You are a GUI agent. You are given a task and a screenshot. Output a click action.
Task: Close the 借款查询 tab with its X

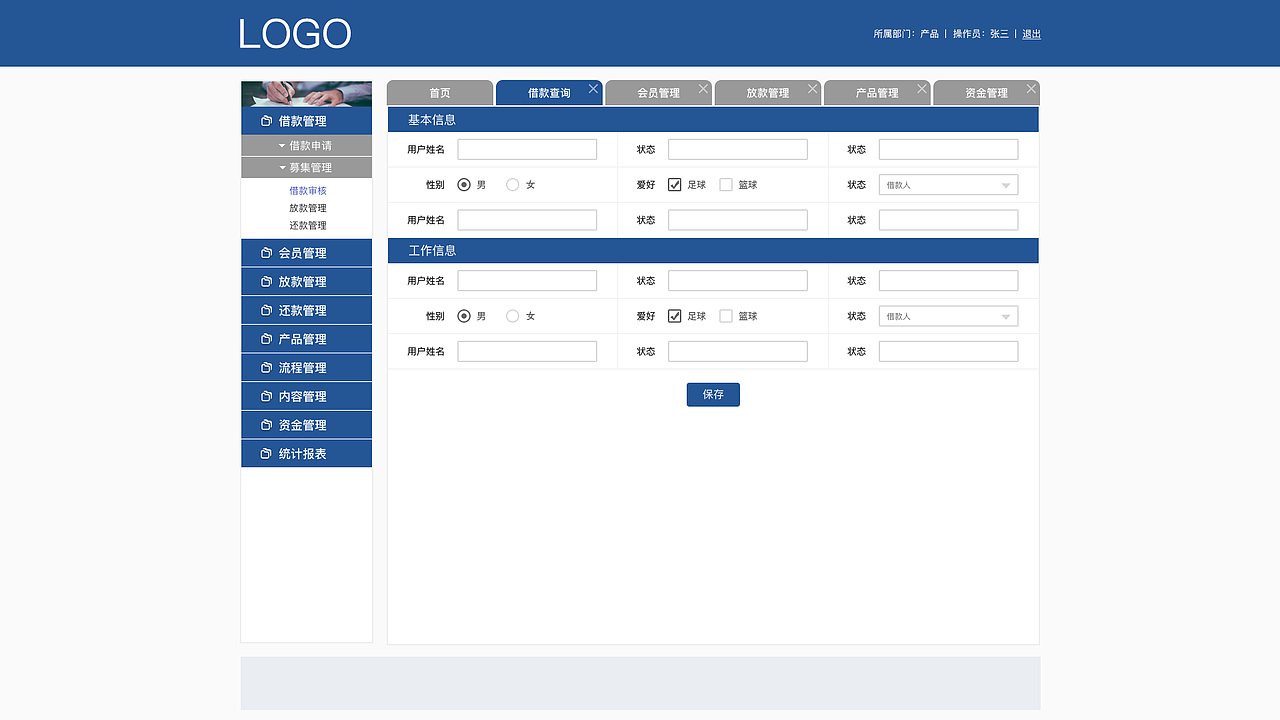[x=593, y=89]
